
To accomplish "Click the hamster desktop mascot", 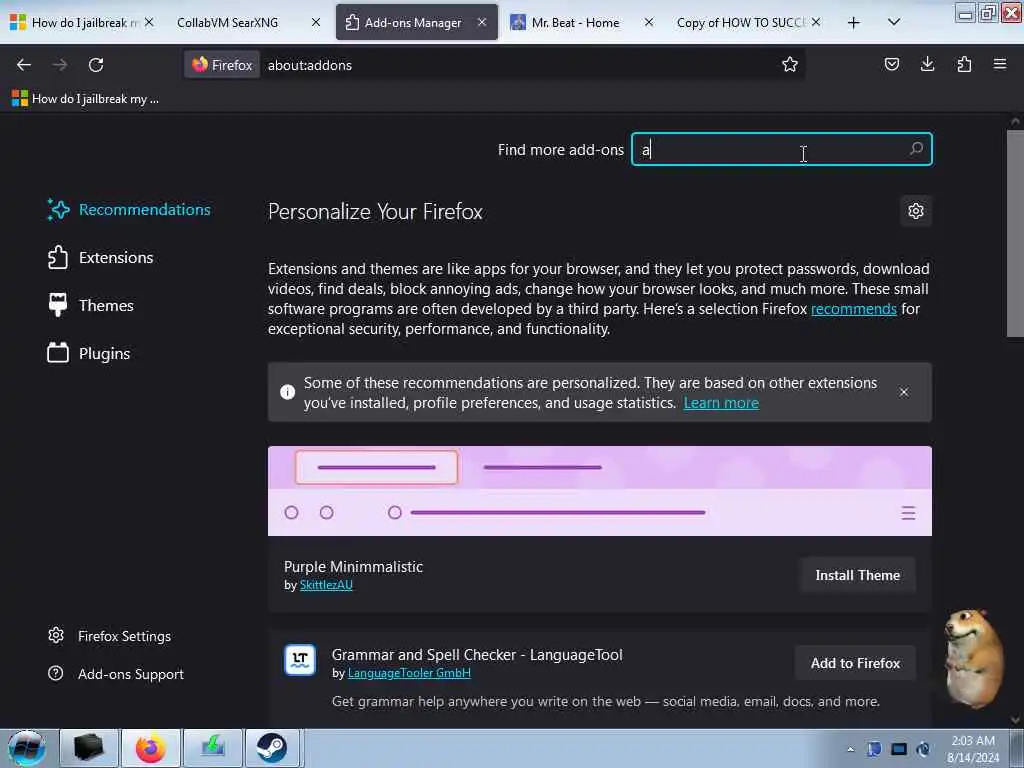I will 972,658.
